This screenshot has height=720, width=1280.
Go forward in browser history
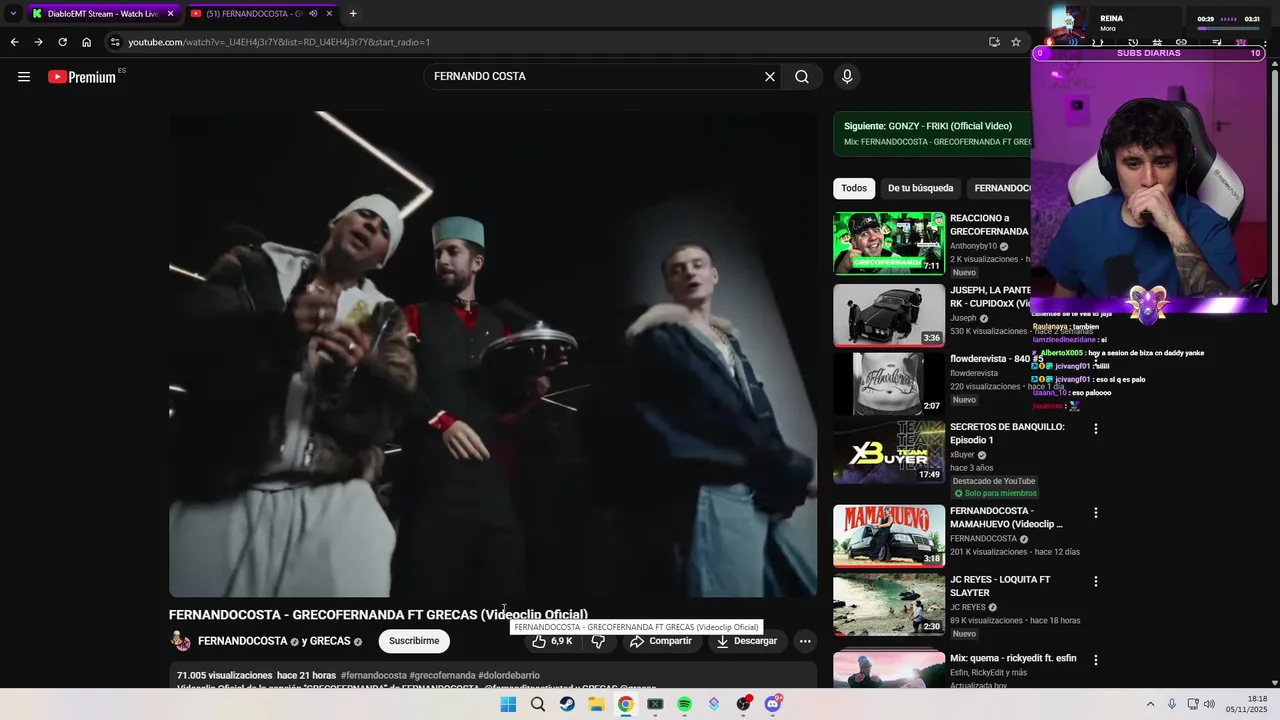(x=38, y=42)
